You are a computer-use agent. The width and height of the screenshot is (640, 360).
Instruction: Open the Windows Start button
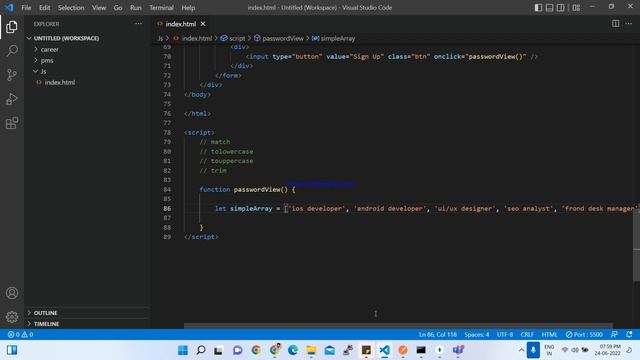click(182, 350)
